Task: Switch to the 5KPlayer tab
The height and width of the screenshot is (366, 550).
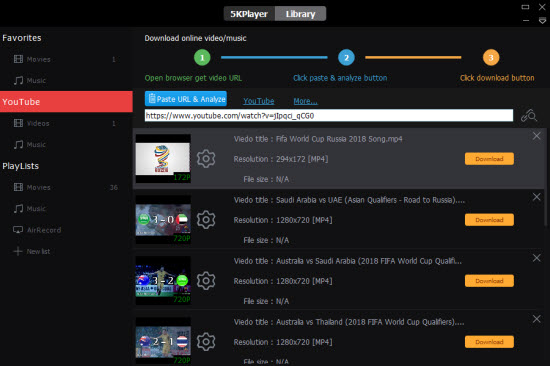Action: [249, 14]
